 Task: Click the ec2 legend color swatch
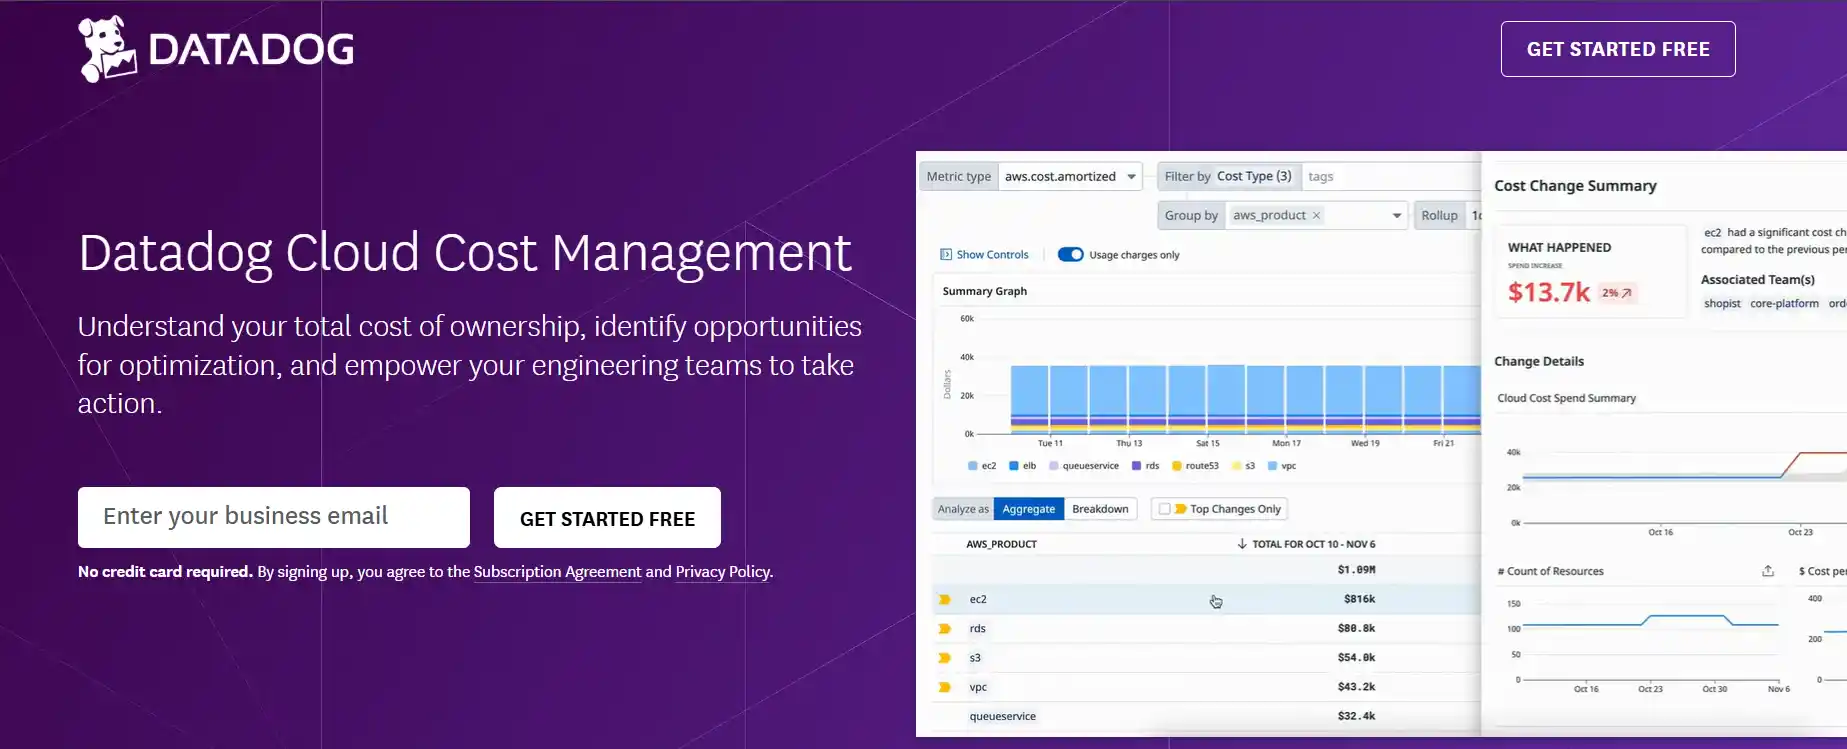click(973, 466)
